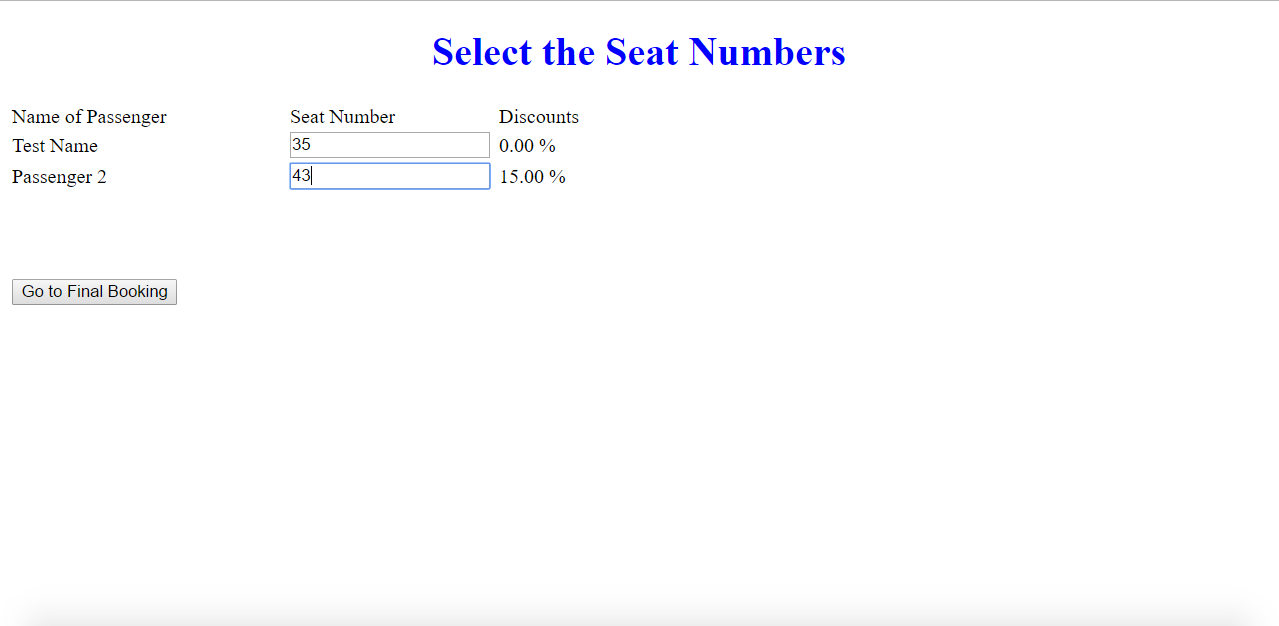Click the word "Seat" in the page heading
This screenshot has height=626, width=1279.
(641, 52)
